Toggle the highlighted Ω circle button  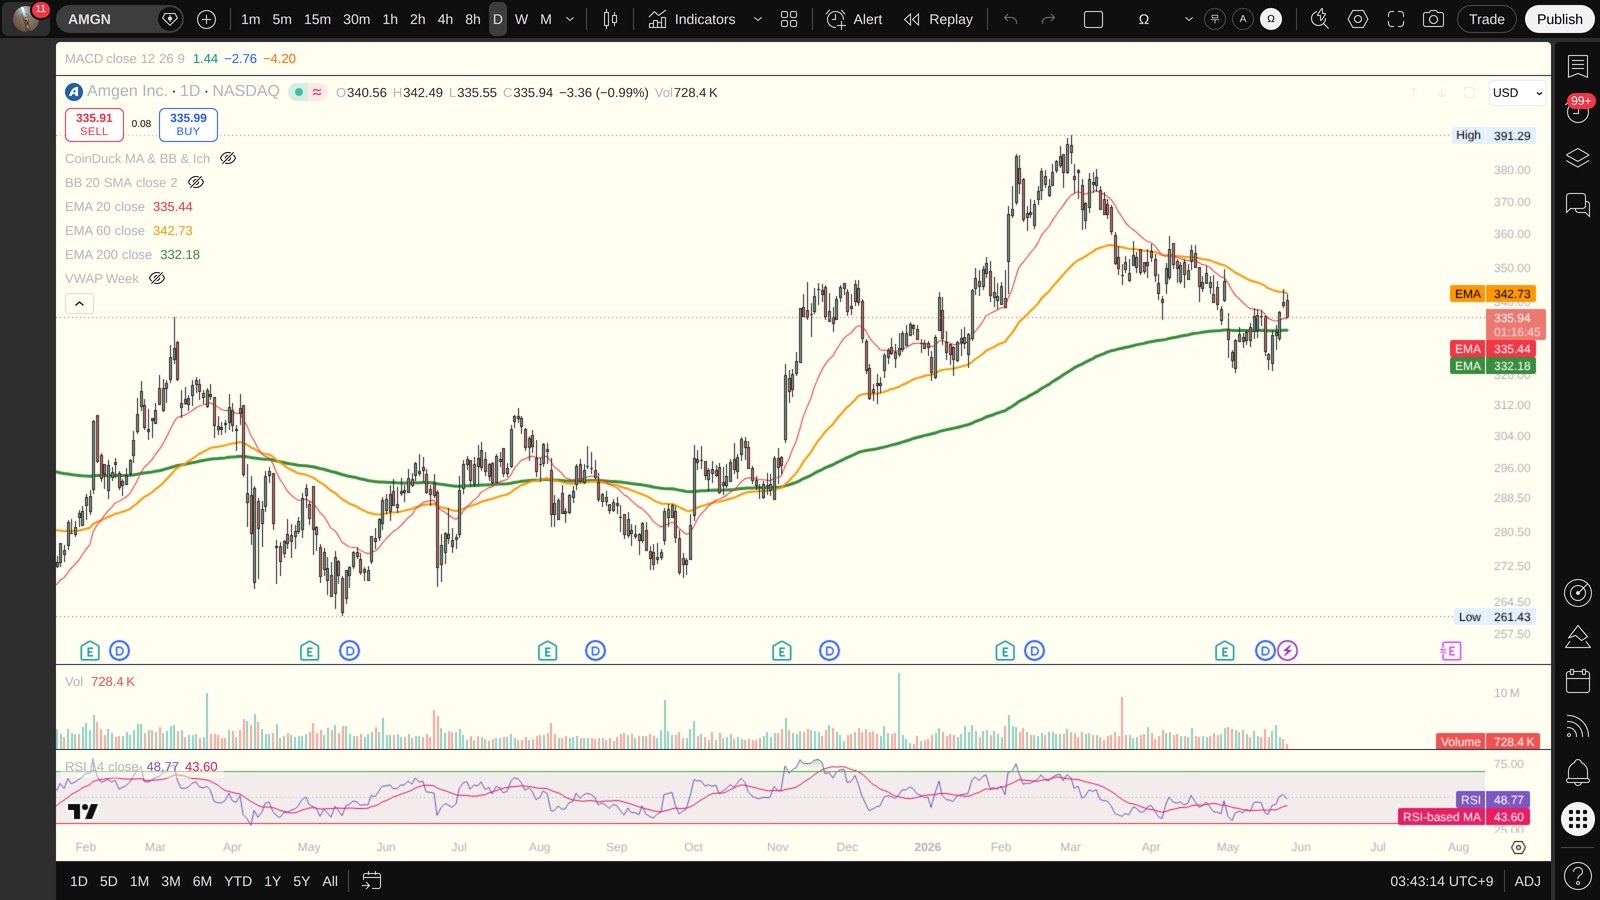click(x=1271, y=19)
